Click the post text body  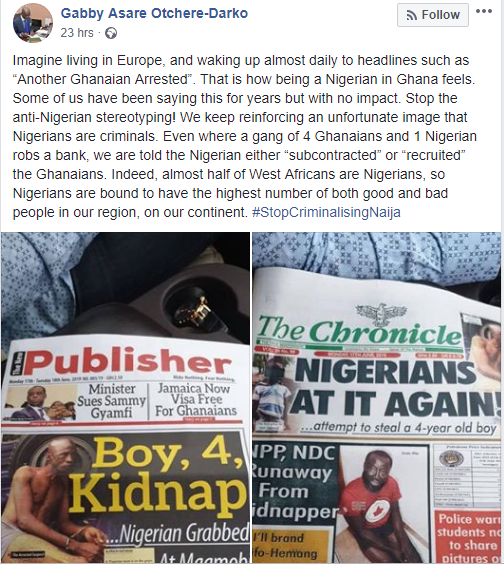[245, 136]
